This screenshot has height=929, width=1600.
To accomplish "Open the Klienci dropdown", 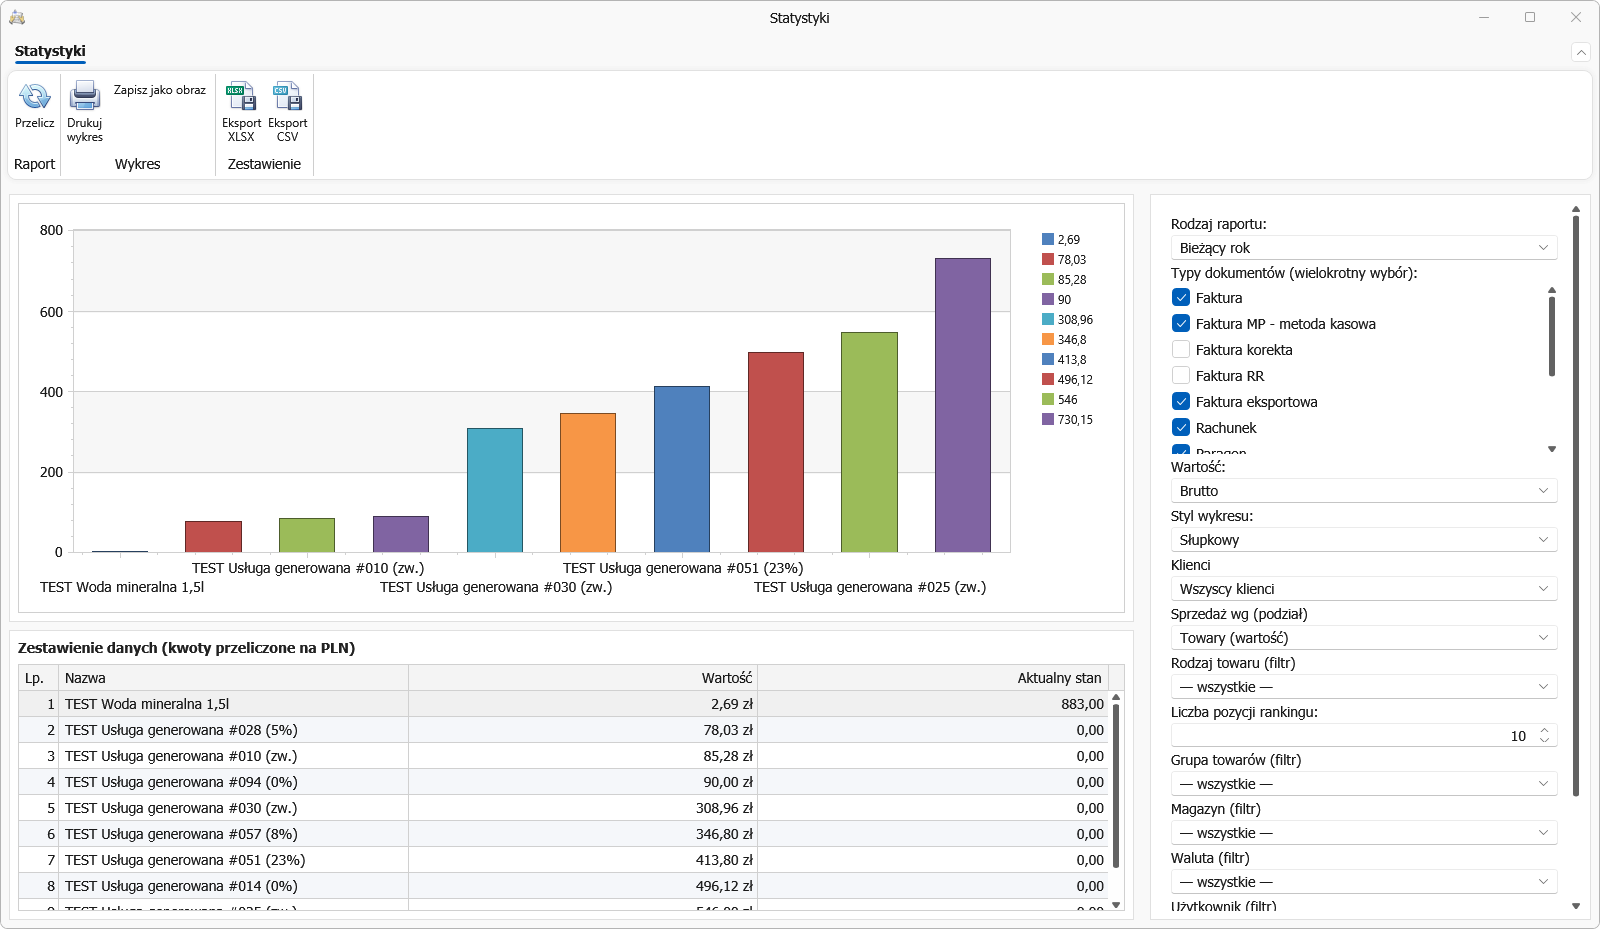I will pyautogui.click(x=1364, y=589).
